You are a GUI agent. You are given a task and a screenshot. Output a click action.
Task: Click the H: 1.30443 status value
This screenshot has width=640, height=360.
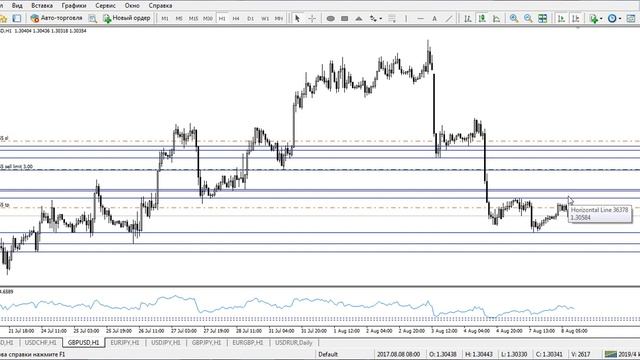pyautogui.click(x=479, y=354)
